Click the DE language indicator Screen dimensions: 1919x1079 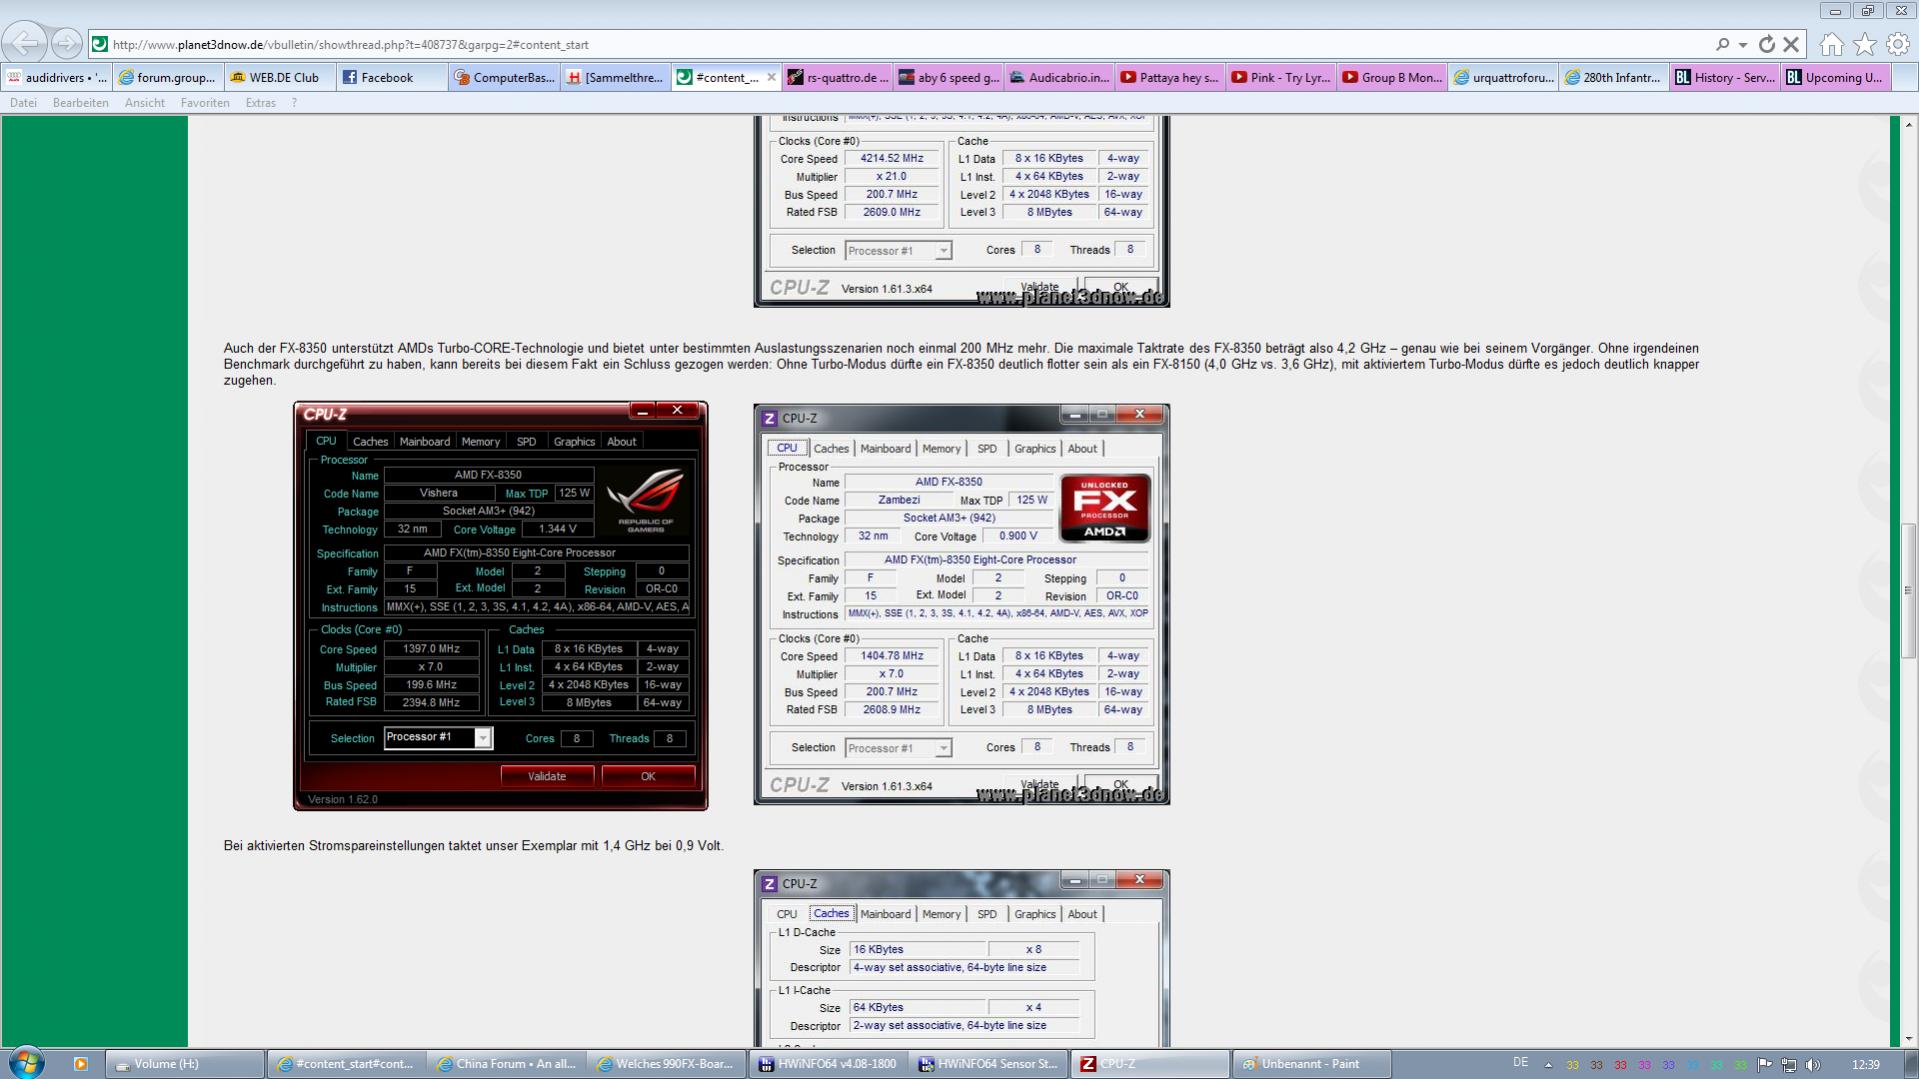[x=1521, y=1063]
